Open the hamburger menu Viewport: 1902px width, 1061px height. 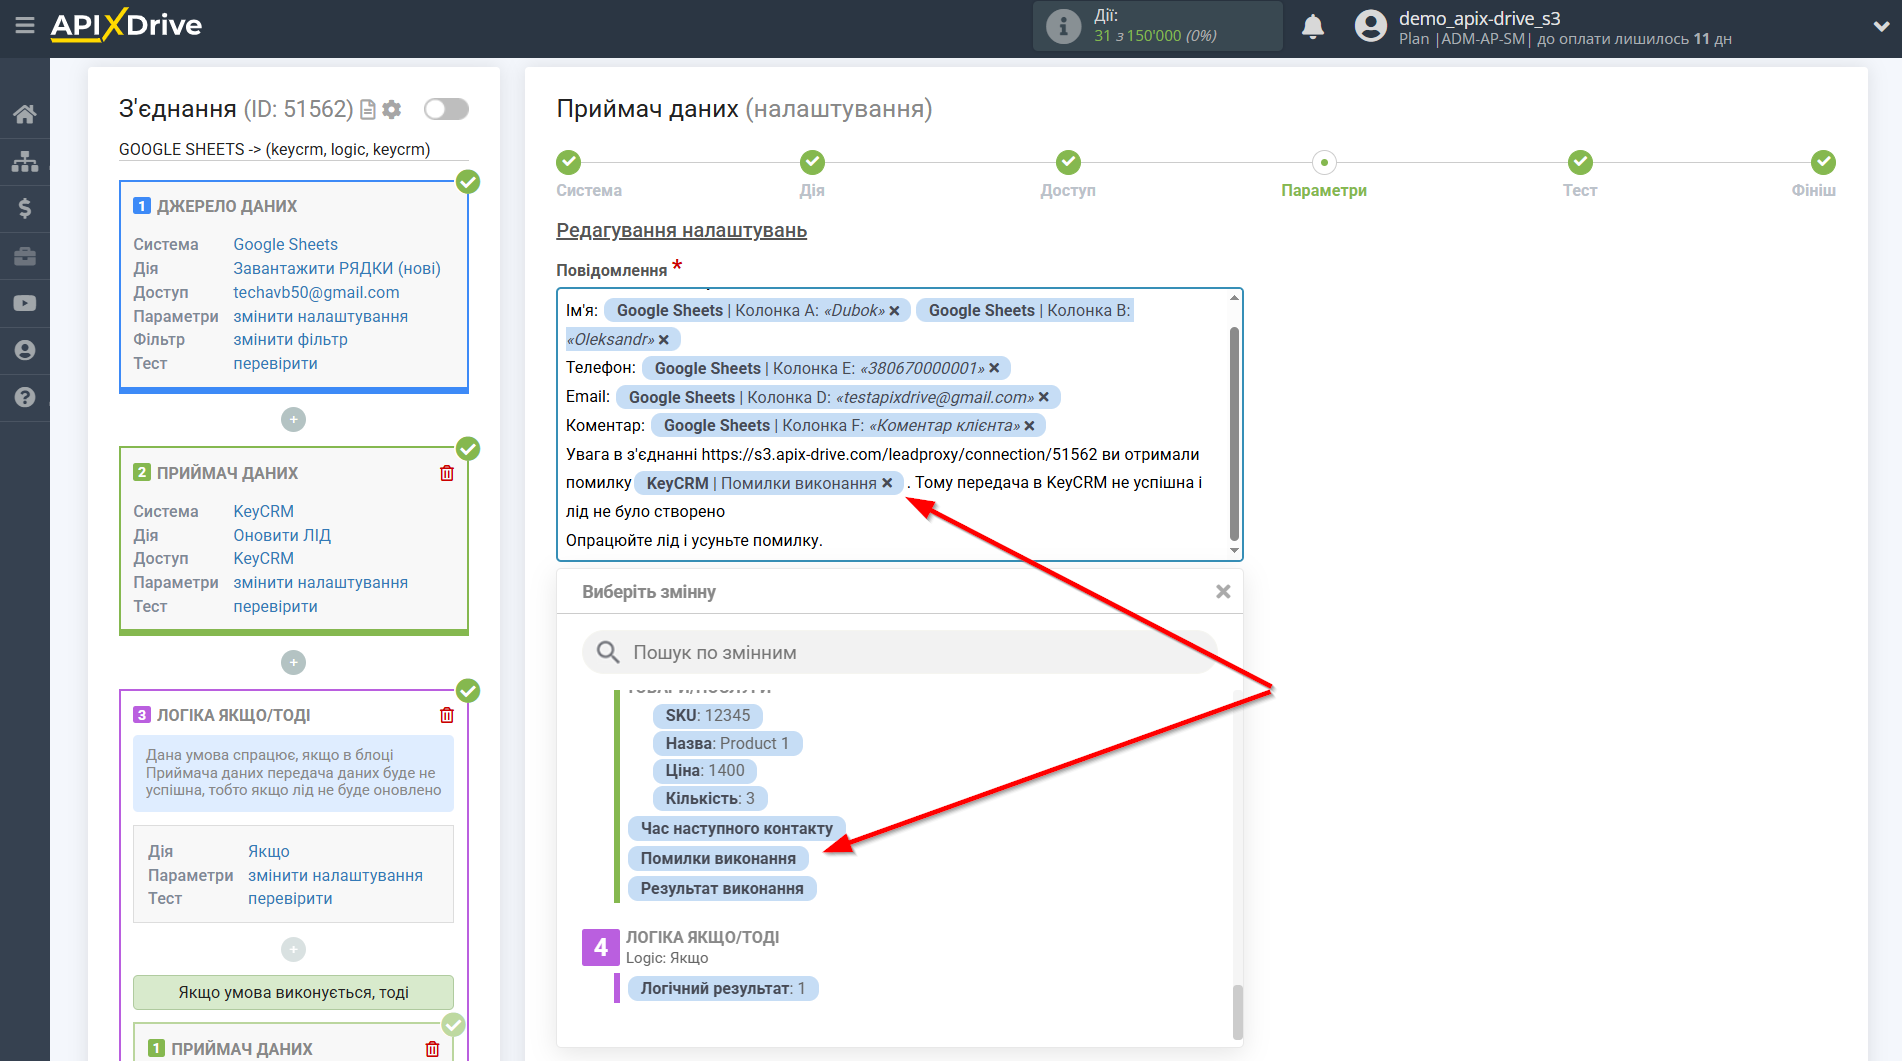click(25, 25)
